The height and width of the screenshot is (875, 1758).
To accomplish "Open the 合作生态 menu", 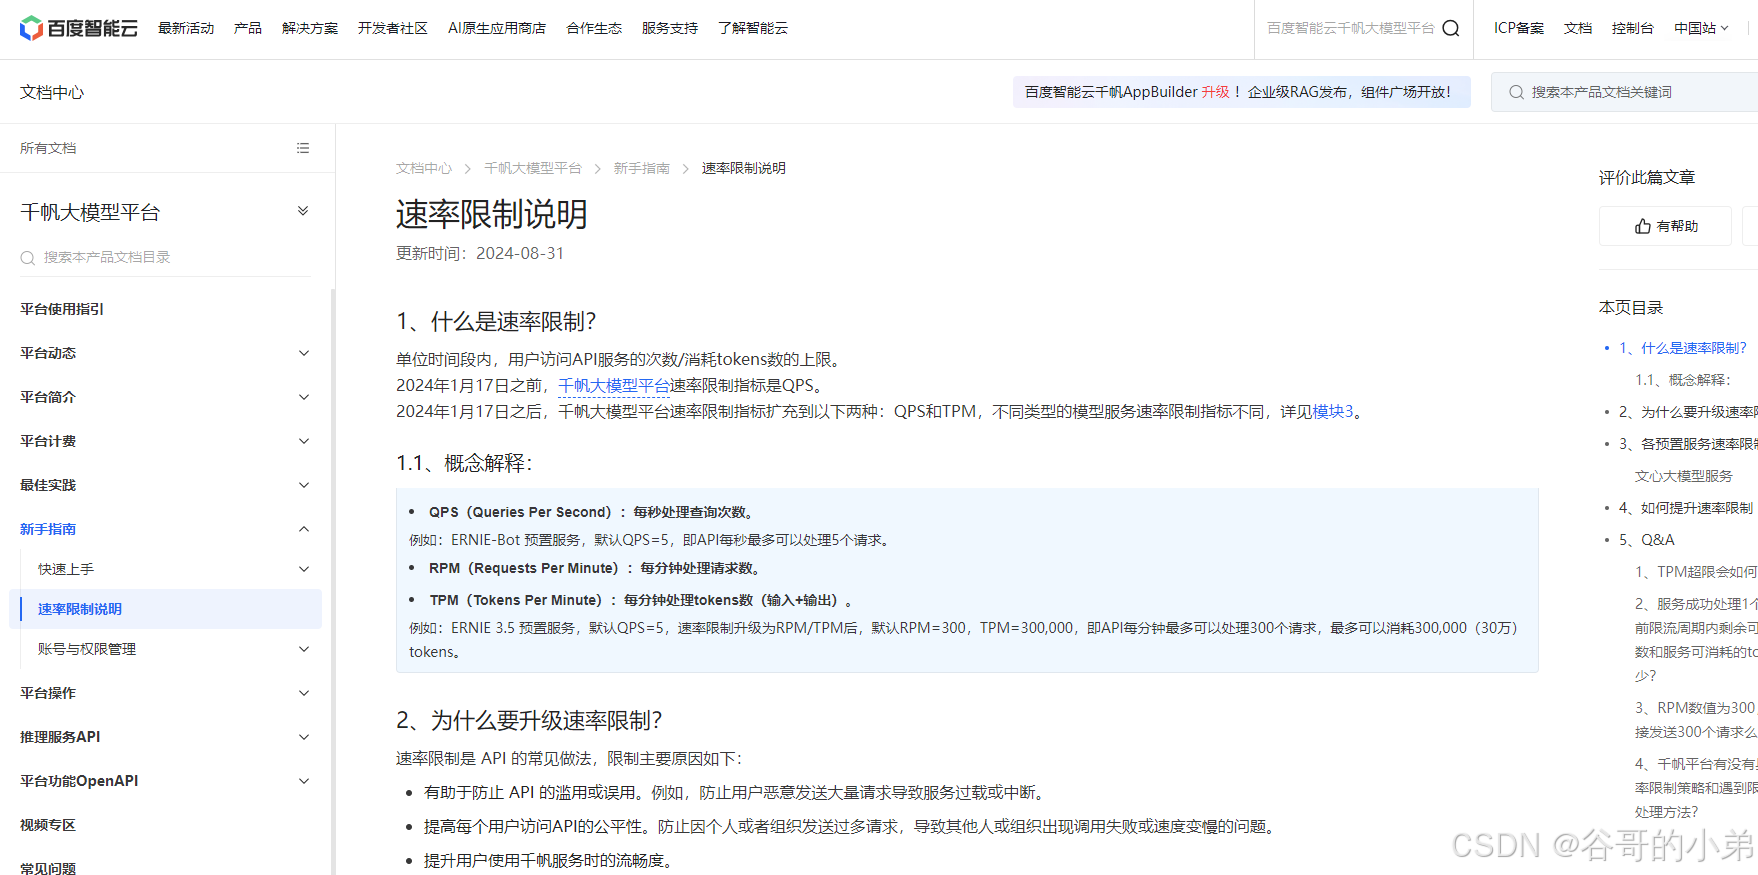I will 594,28.
